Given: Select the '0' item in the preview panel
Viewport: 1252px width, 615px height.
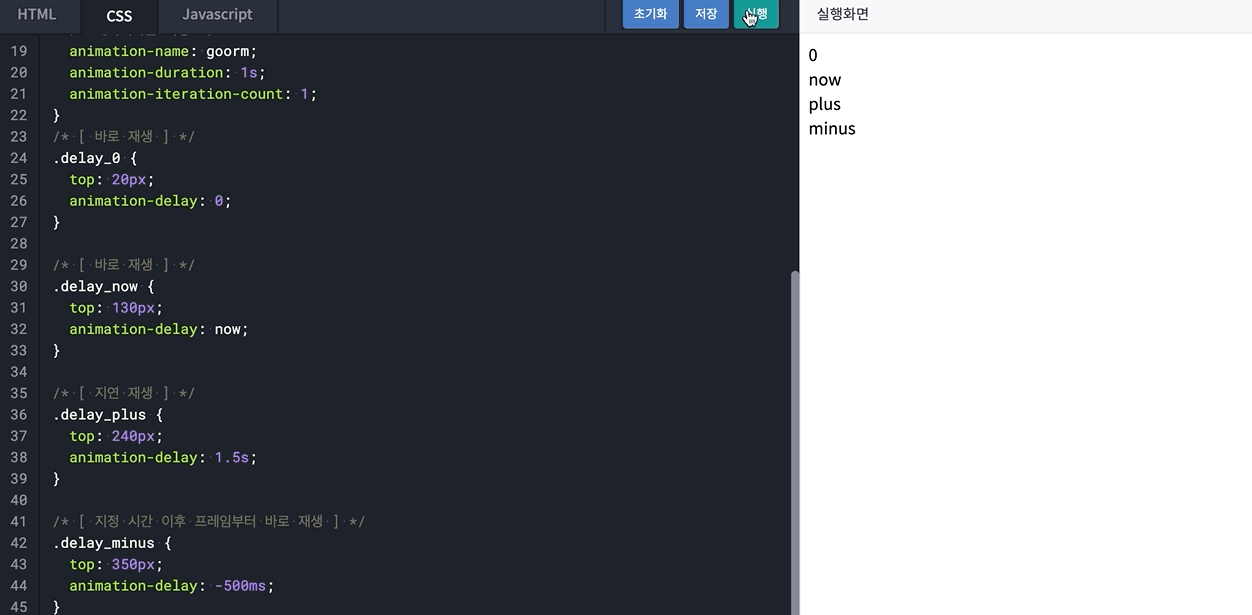Looking at the screenshot, I should (x=814, y=55).
